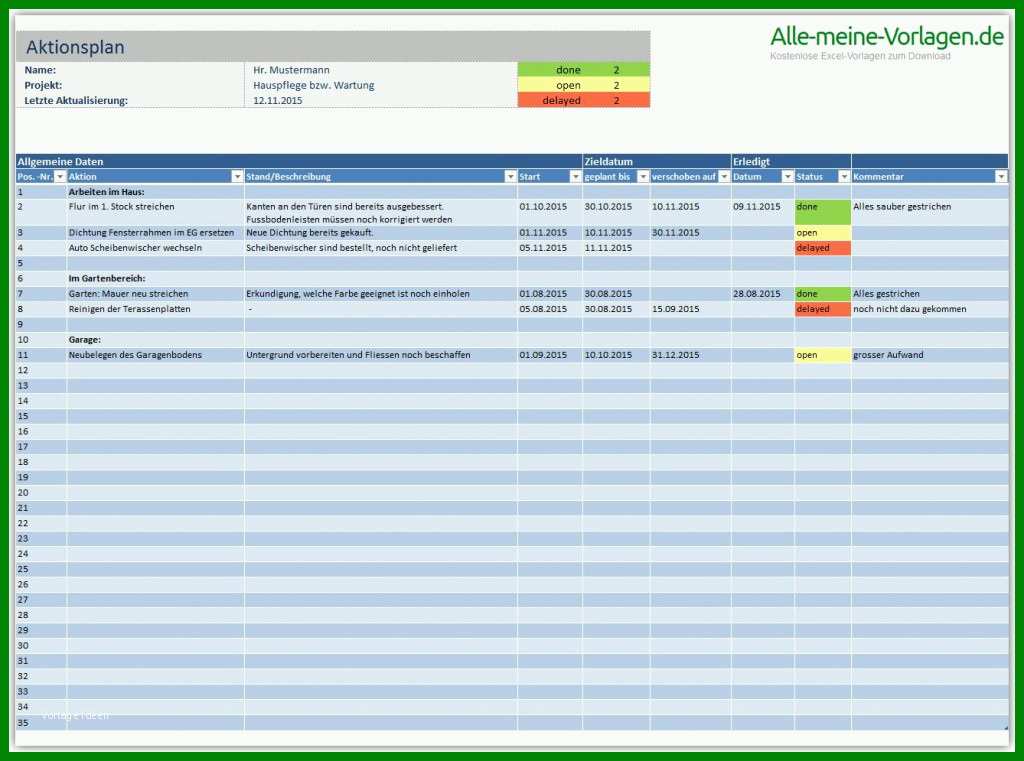Select the open status in row 11
The image size is (1024, 761).
[x=823, y=355]
